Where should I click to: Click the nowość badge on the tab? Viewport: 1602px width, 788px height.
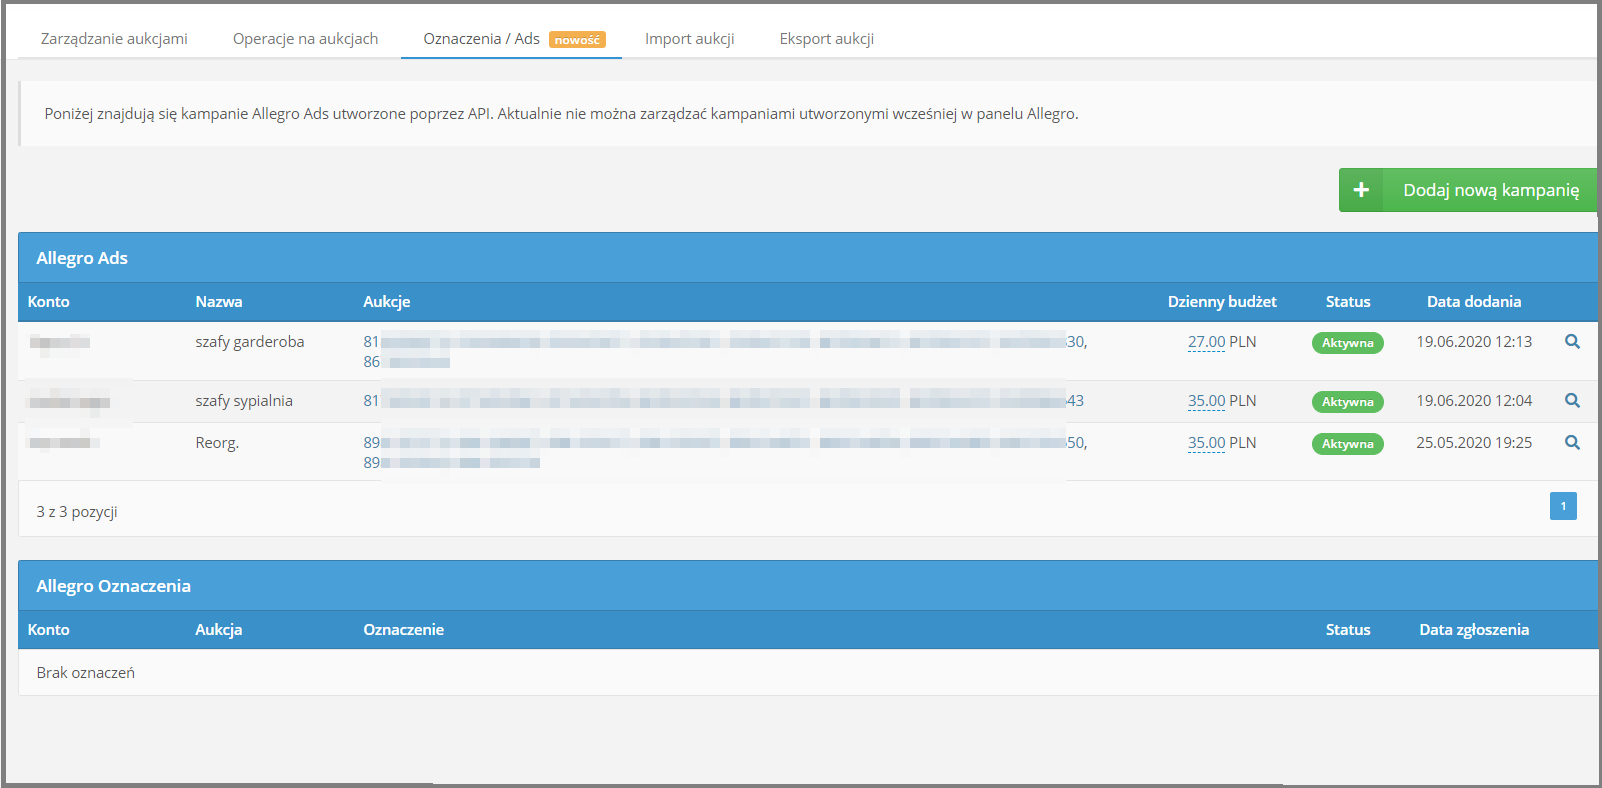(577, 40)
